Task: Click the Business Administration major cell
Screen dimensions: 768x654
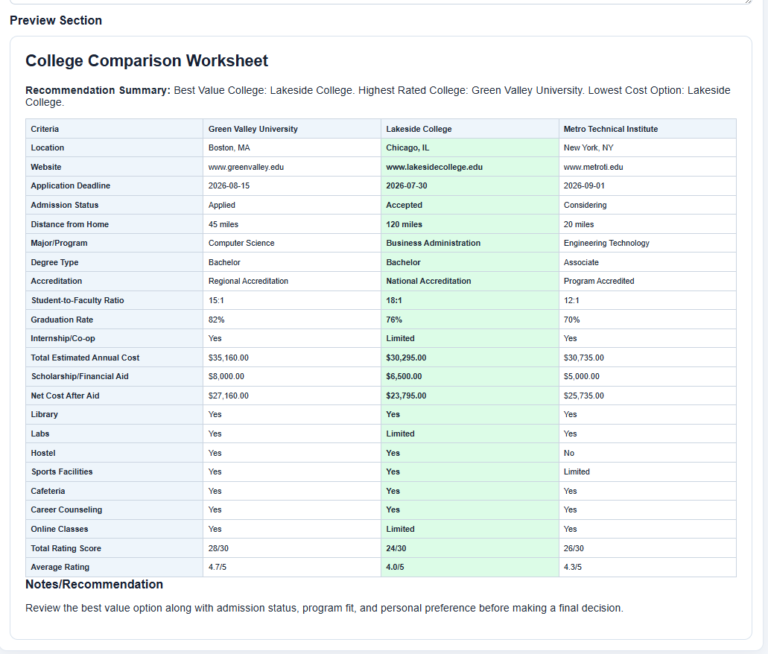Action: click(470, 243)
